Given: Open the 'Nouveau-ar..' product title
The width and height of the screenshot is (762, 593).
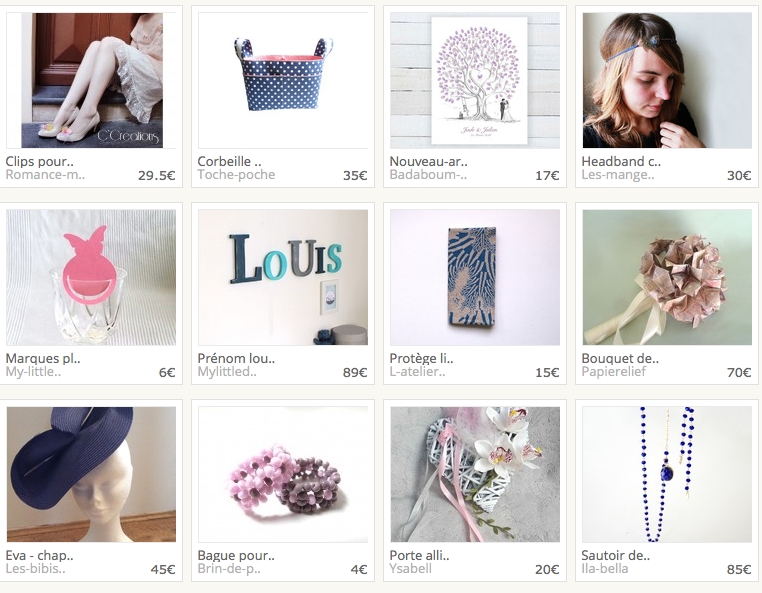Looking at the screenshot, I should coord(428,161).
